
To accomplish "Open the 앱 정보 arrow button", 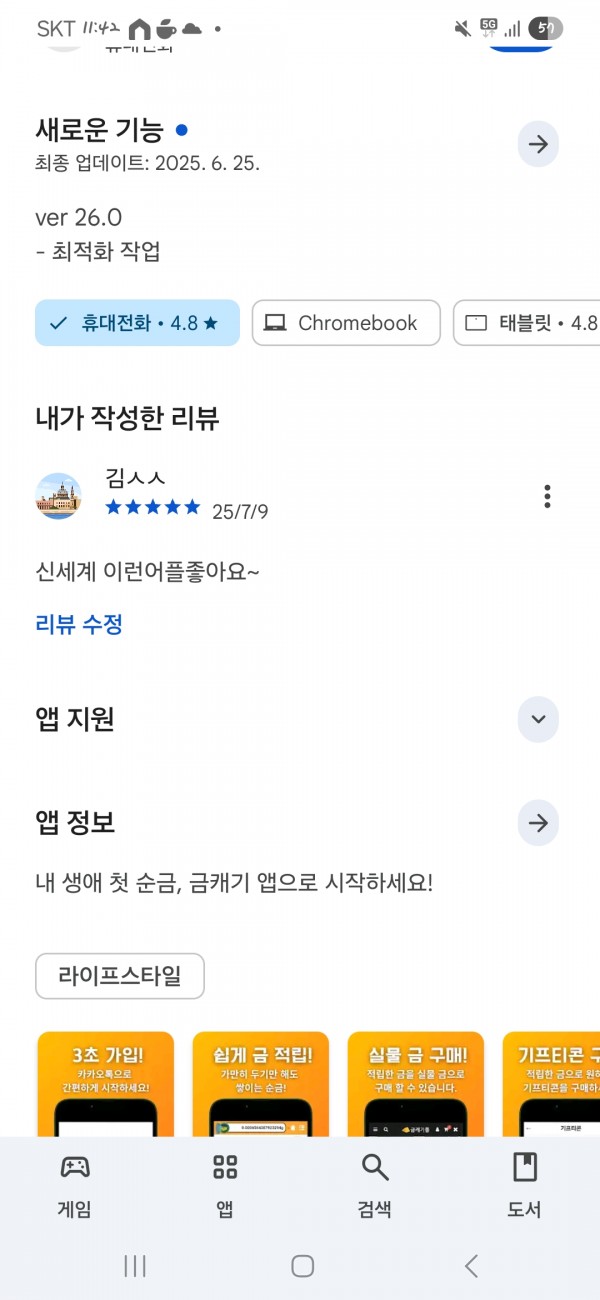I will coord(538,823).
